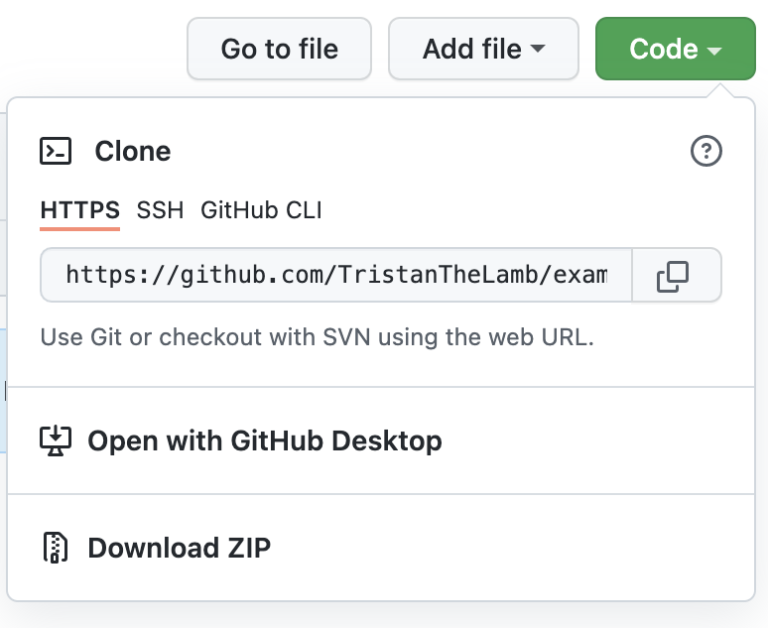Click the GitHub Desktop download icon
This screenshot has height=628, width=768.
pos(55,440)
